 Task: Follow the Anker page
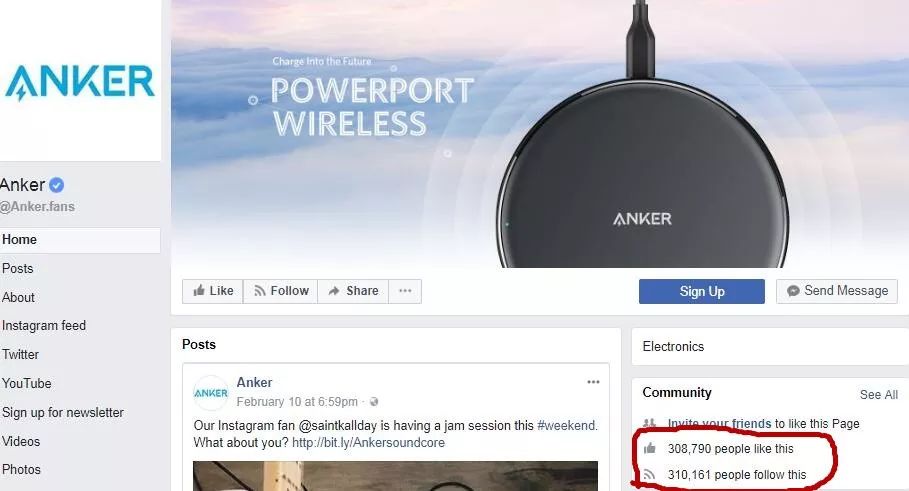[x=281, y=291]
